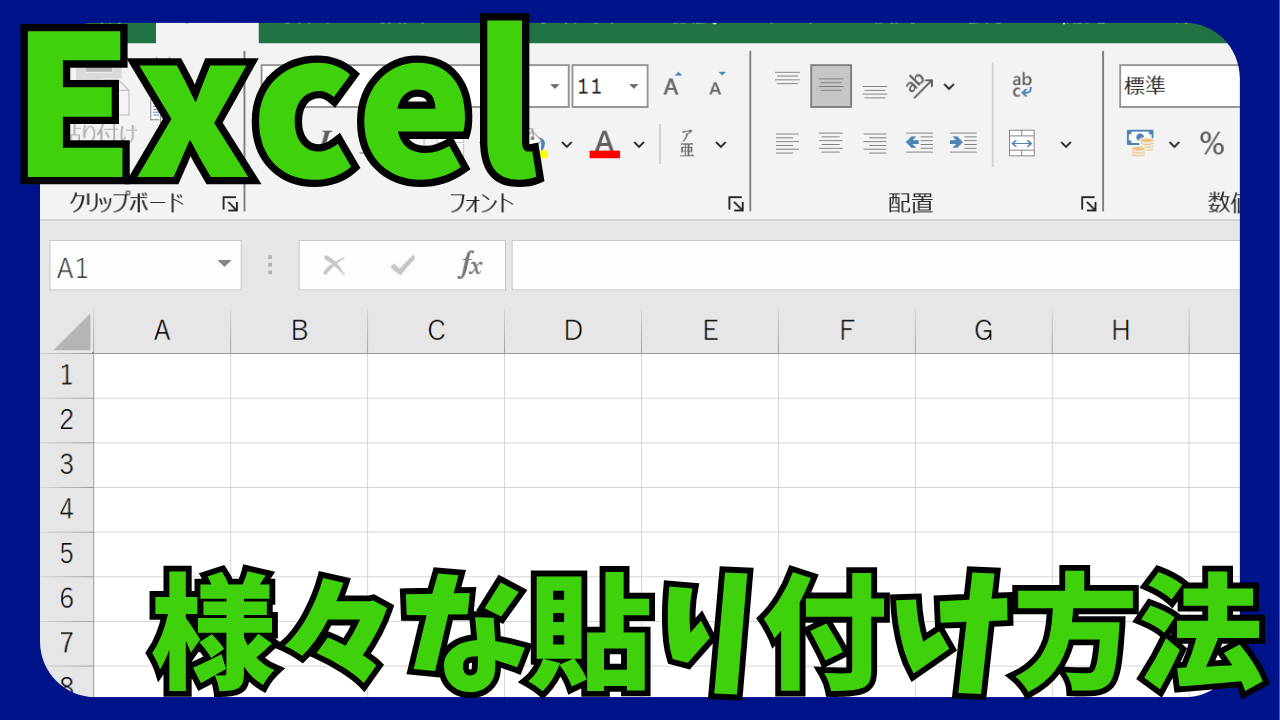Show phonetic guide (ア亜) icon
The image size is (1280, 720).
click(688, 144)
